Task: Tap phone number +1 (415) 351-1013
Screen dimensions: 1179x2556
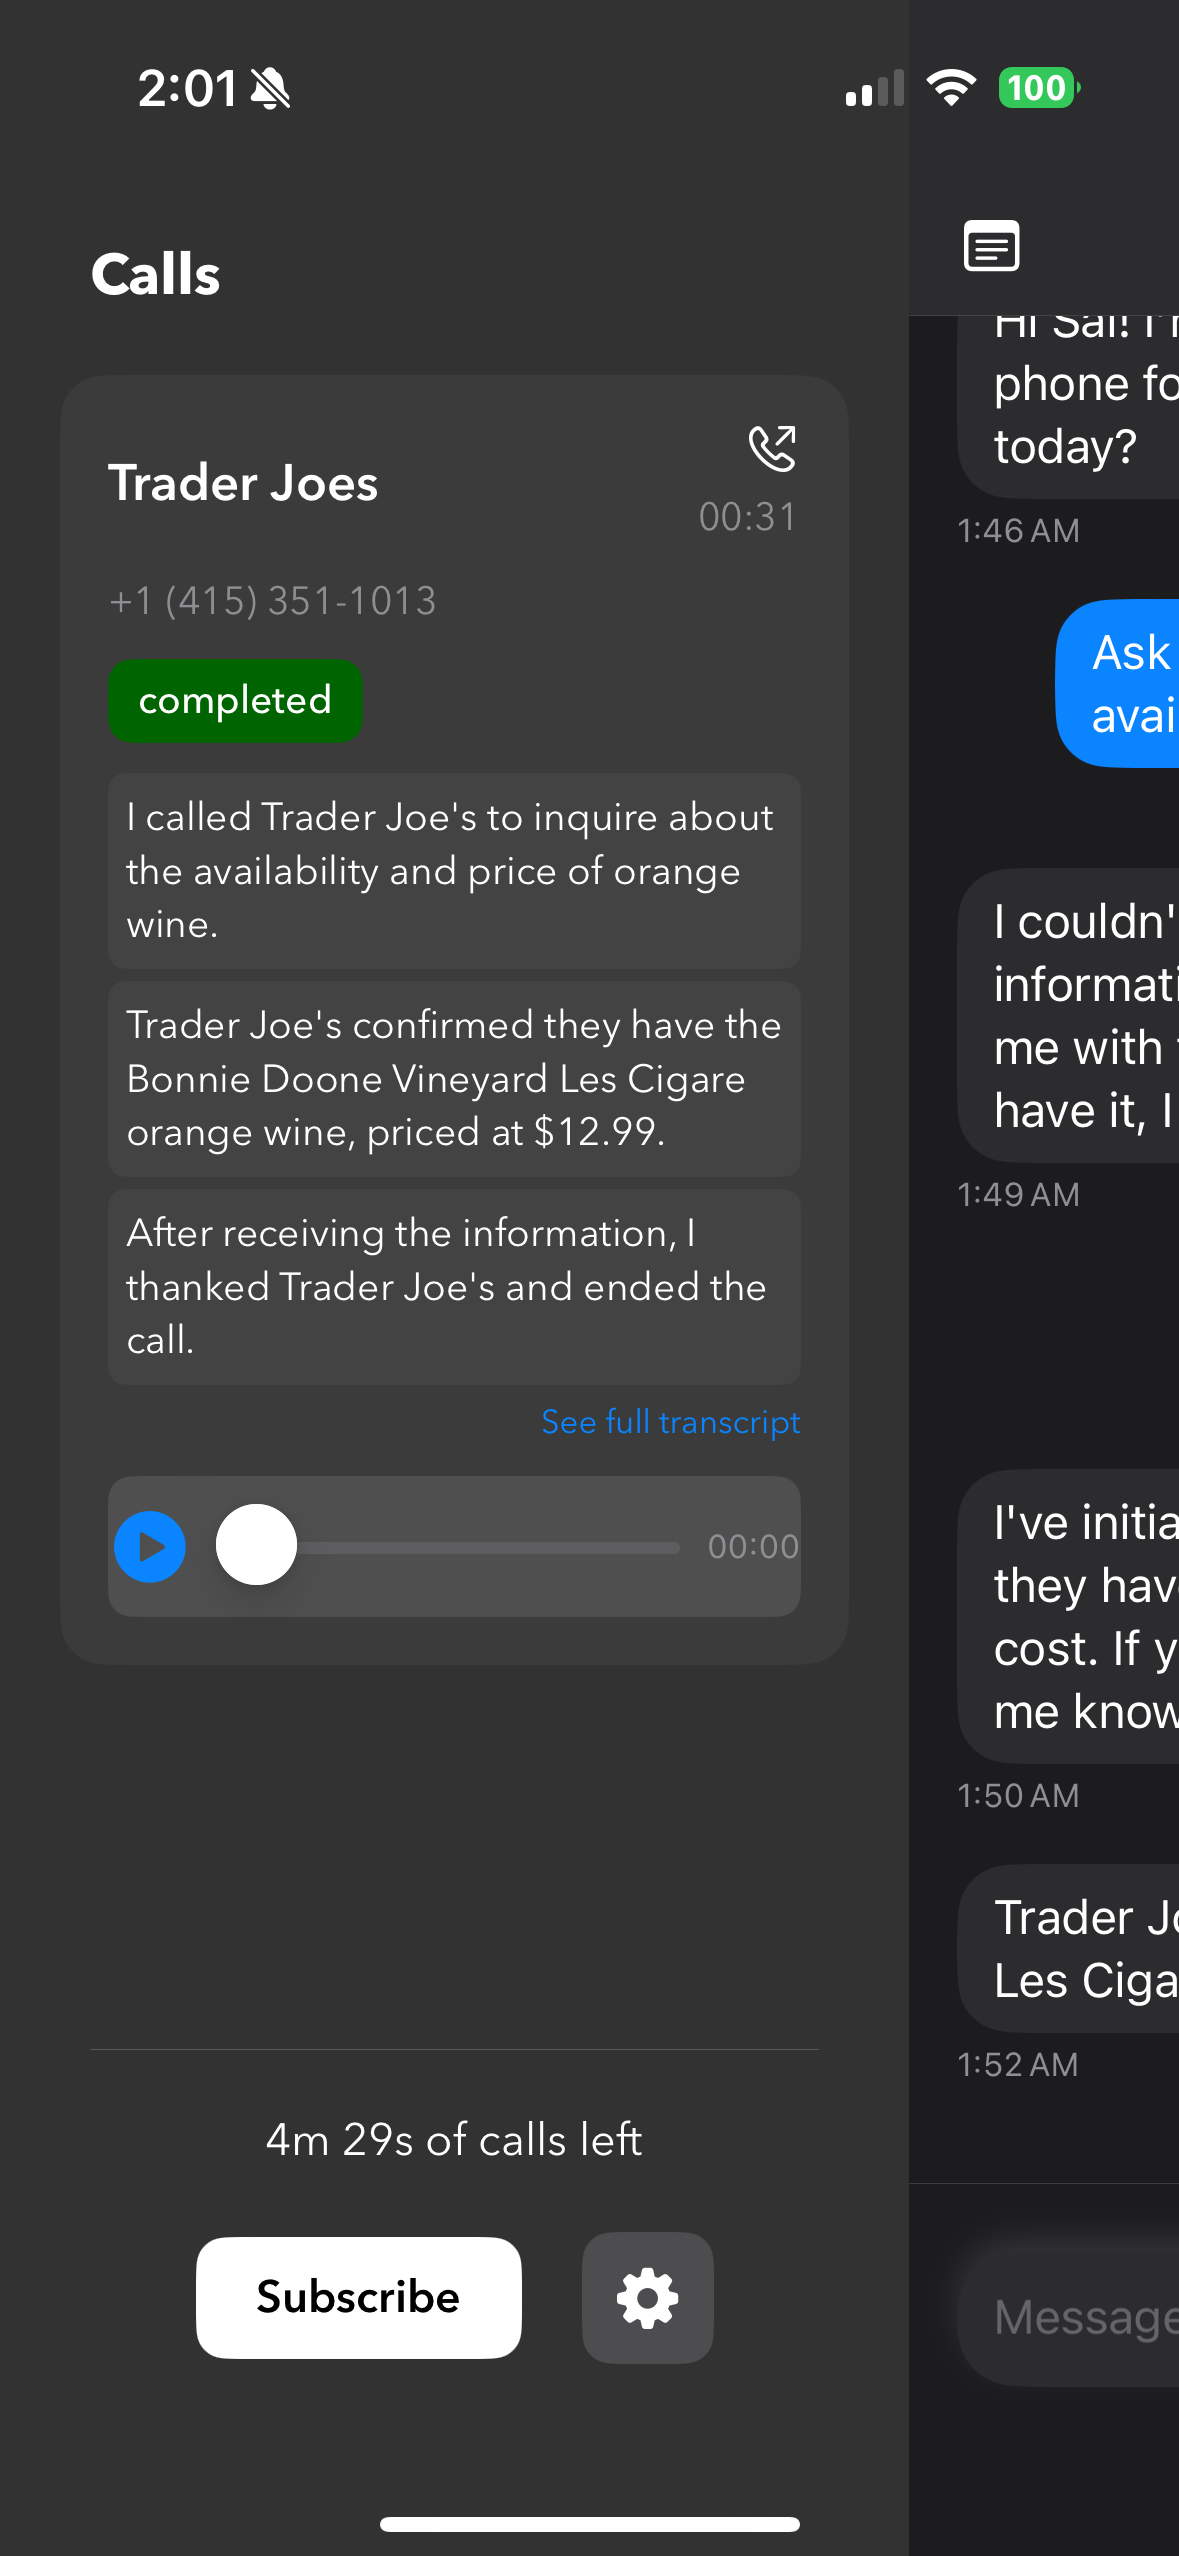Action: click(x=273, y=601)
